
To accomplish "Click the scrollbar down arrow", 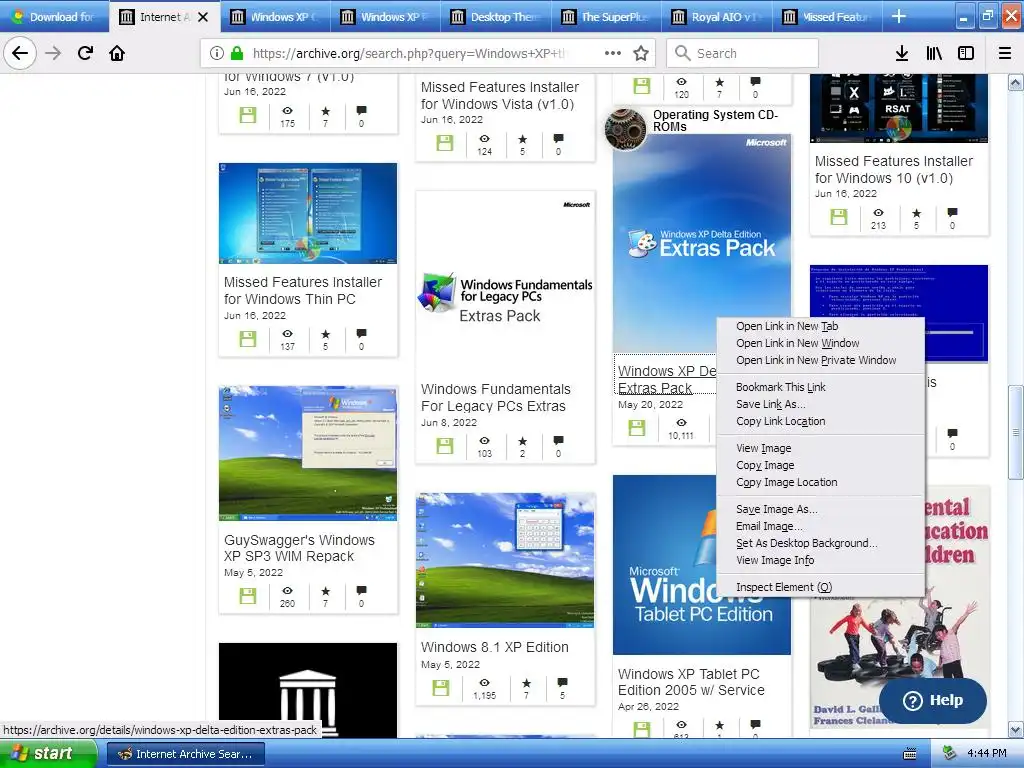I will 1015,729.
